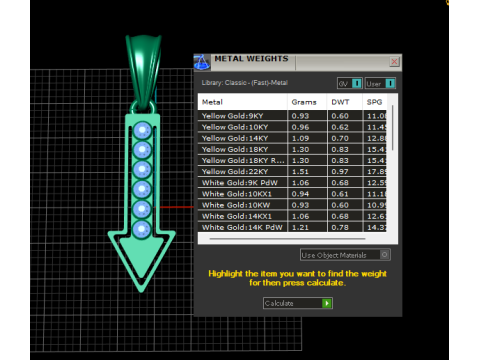Click the Calculate button
Screen dimensions: 480x360
tap(298, 303)
